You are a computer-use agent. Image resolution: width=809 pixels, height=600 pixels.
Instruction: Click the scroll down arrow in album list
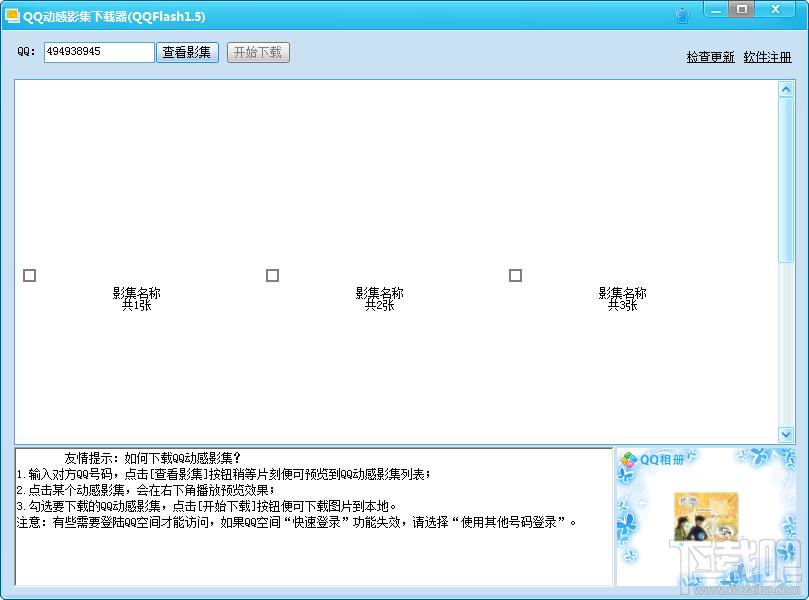click(786, 434)
